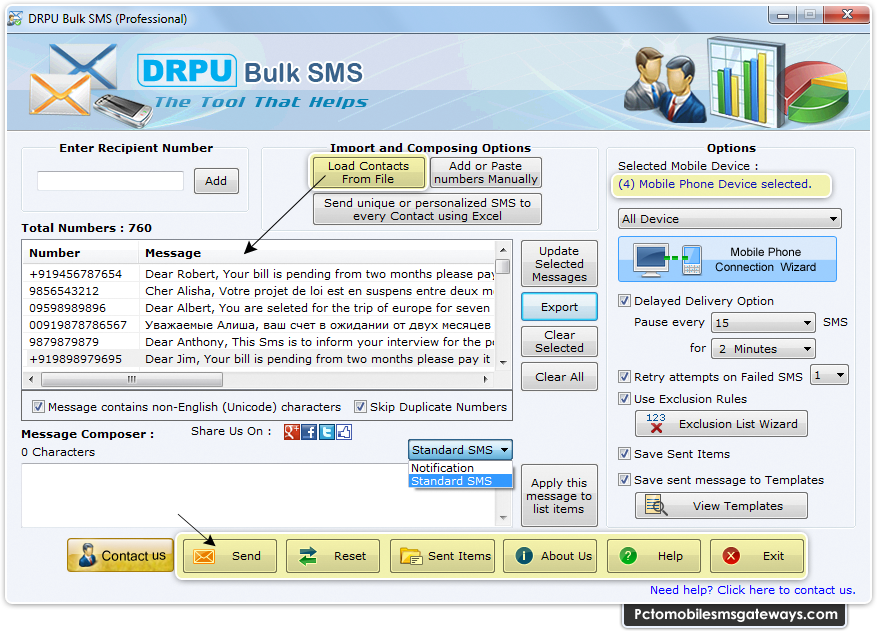Viewport: 877px width, 631px height.
Task: Toggle Skip Duplicate Numbers checkbox
Action: (x=360, y=407)
